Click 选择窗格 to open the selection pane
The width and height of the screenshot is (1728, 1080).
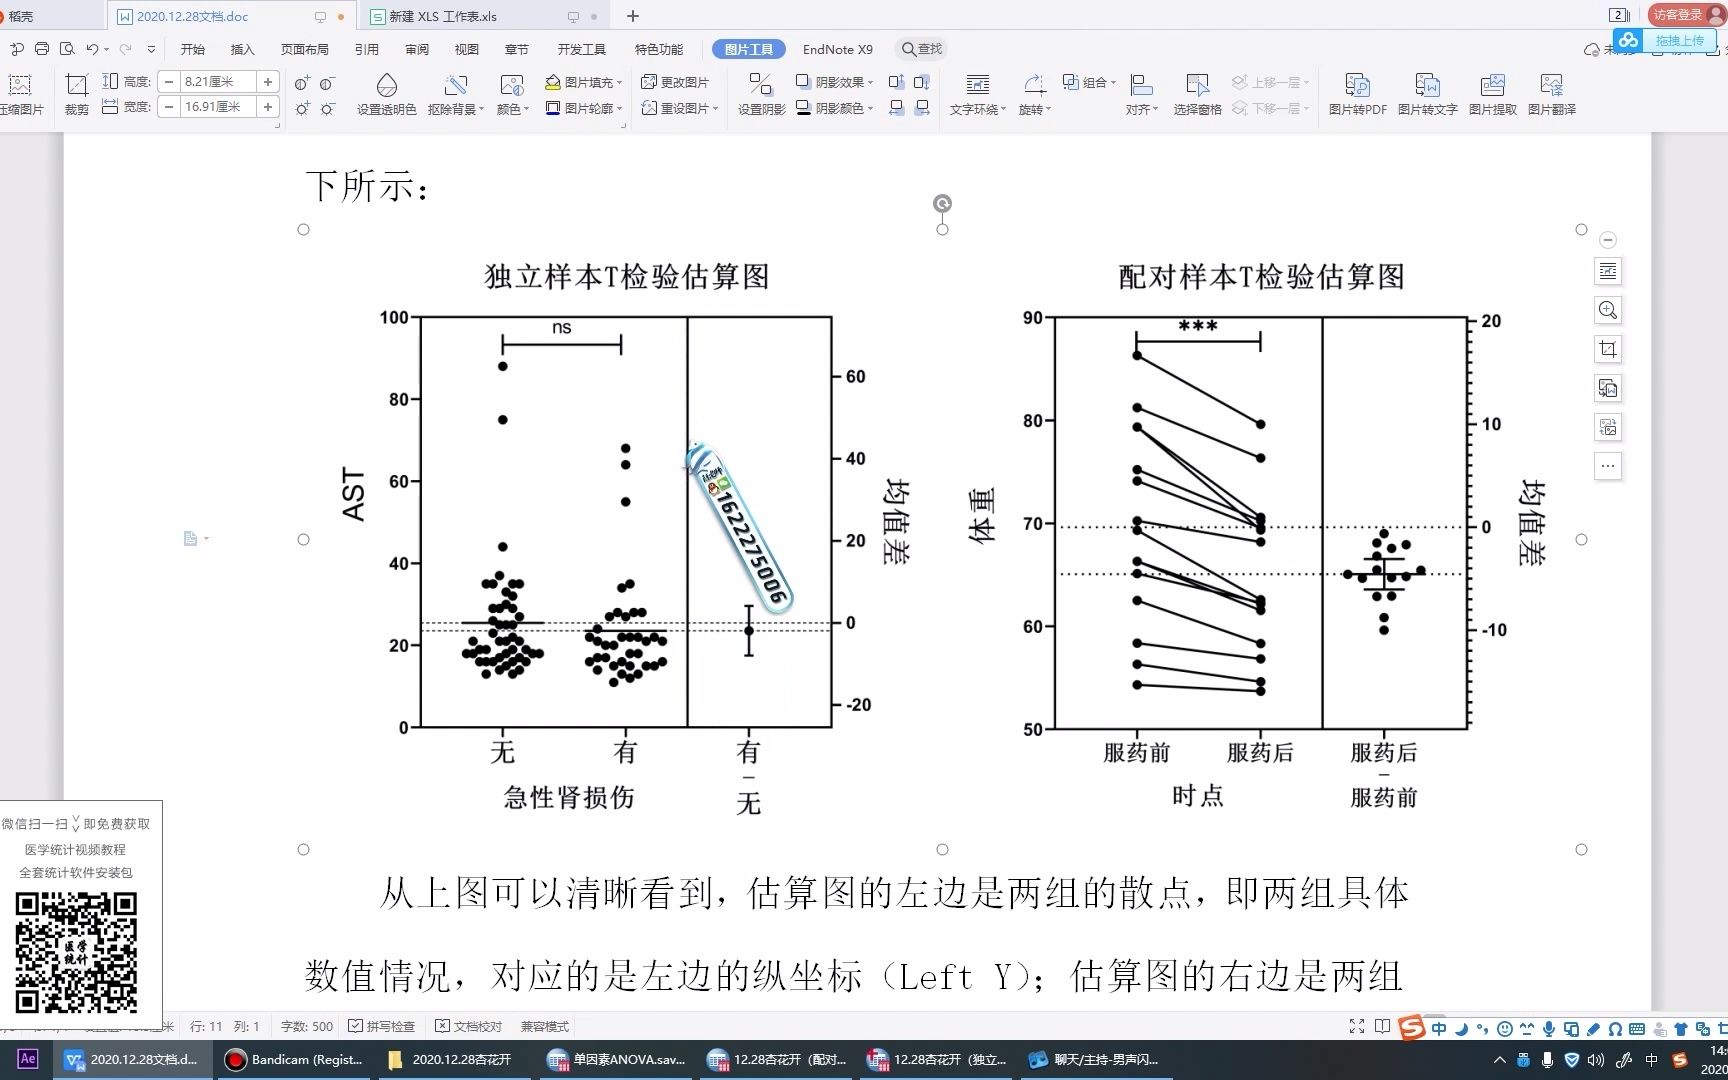[x=1196, y=94]
